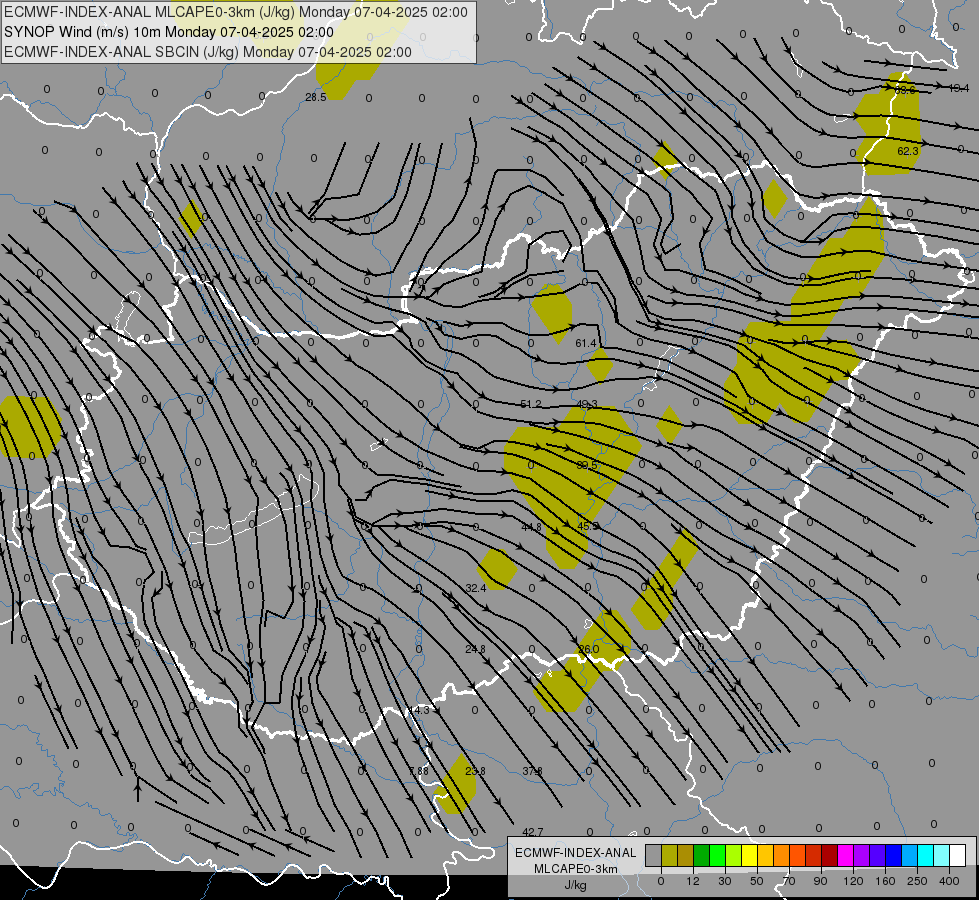This screenshot has height=900, width=979.
Task: Select the magenta legend swatch
Action: click(x=846, y=855)
